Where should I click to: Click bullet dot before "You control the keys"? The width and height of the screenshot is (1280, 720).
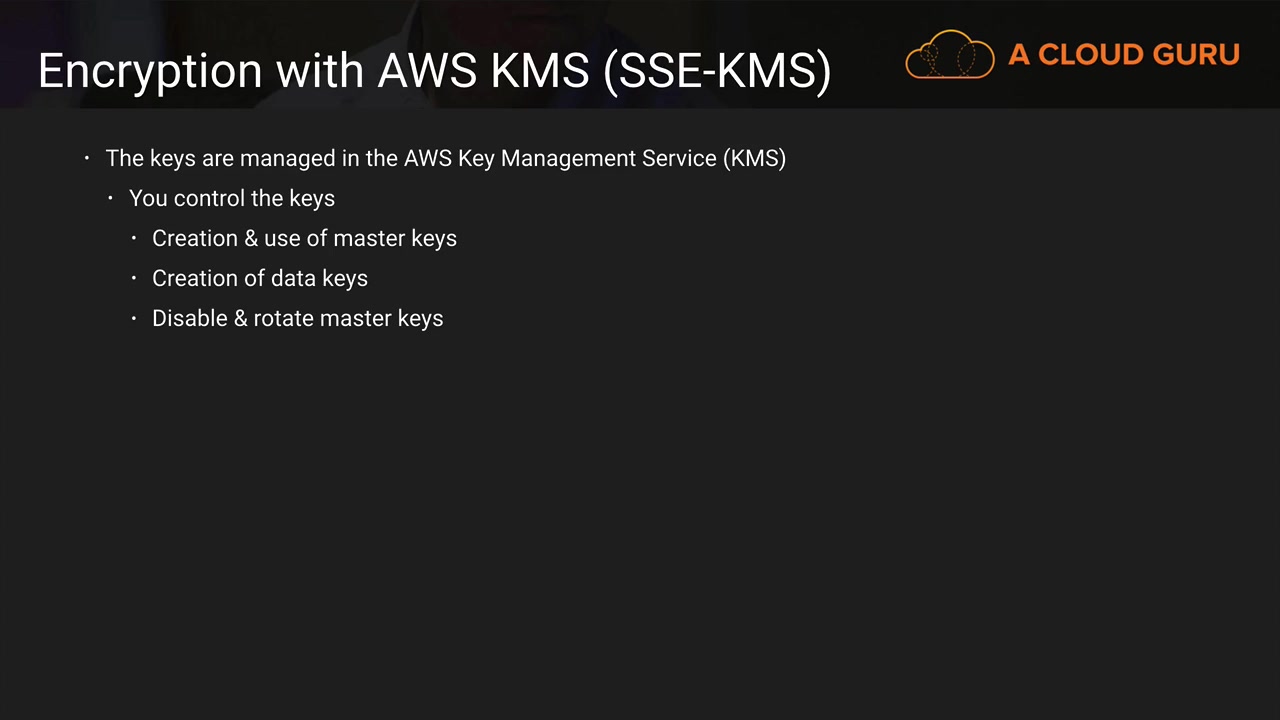pos(111,198)
